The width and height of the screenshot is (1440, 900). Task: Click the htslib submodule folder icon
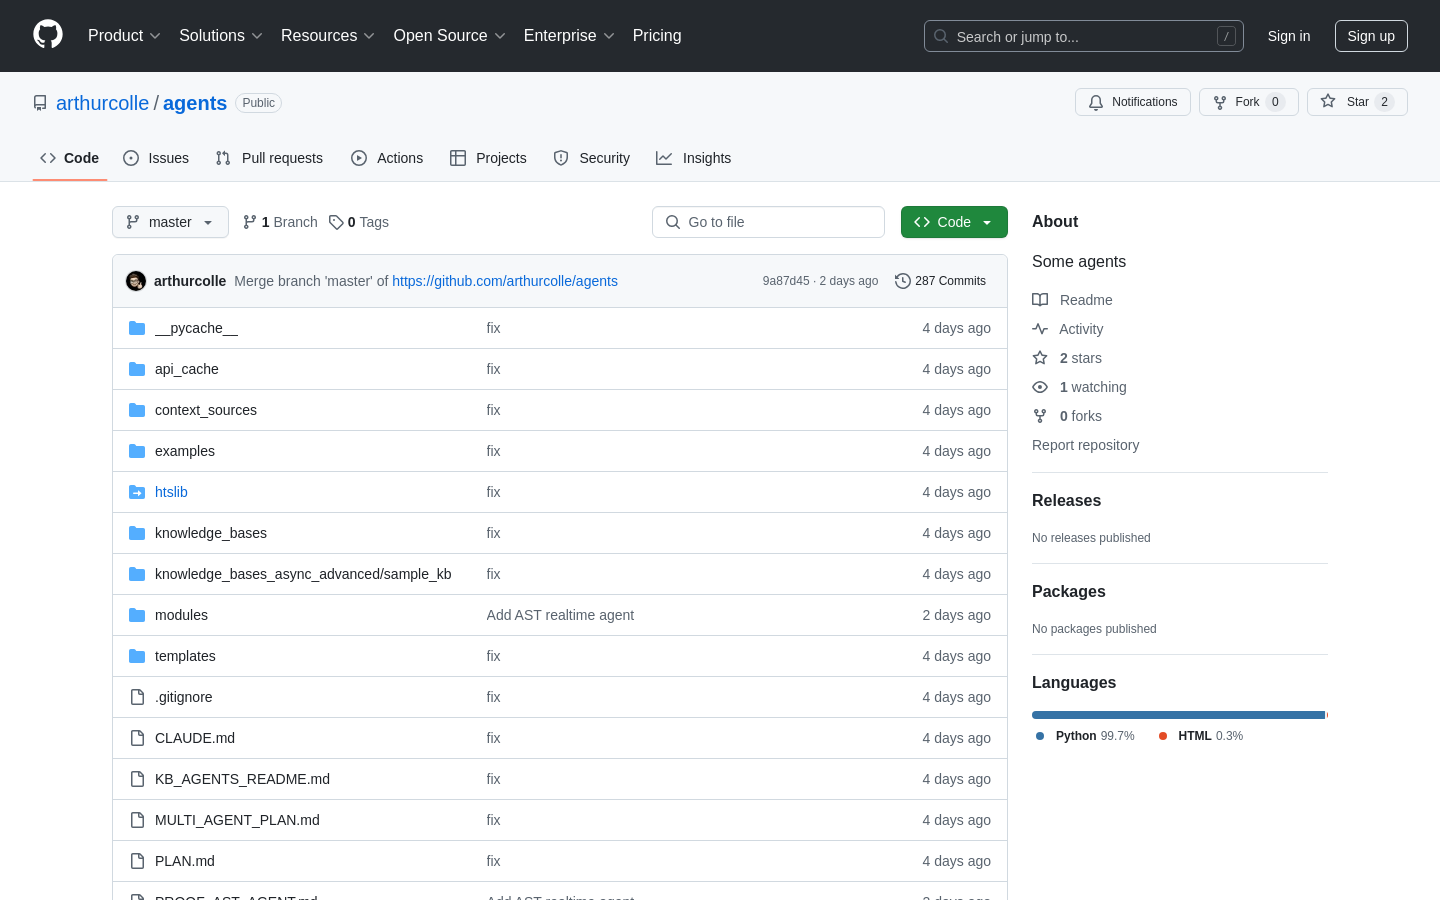tap(137, 492)
